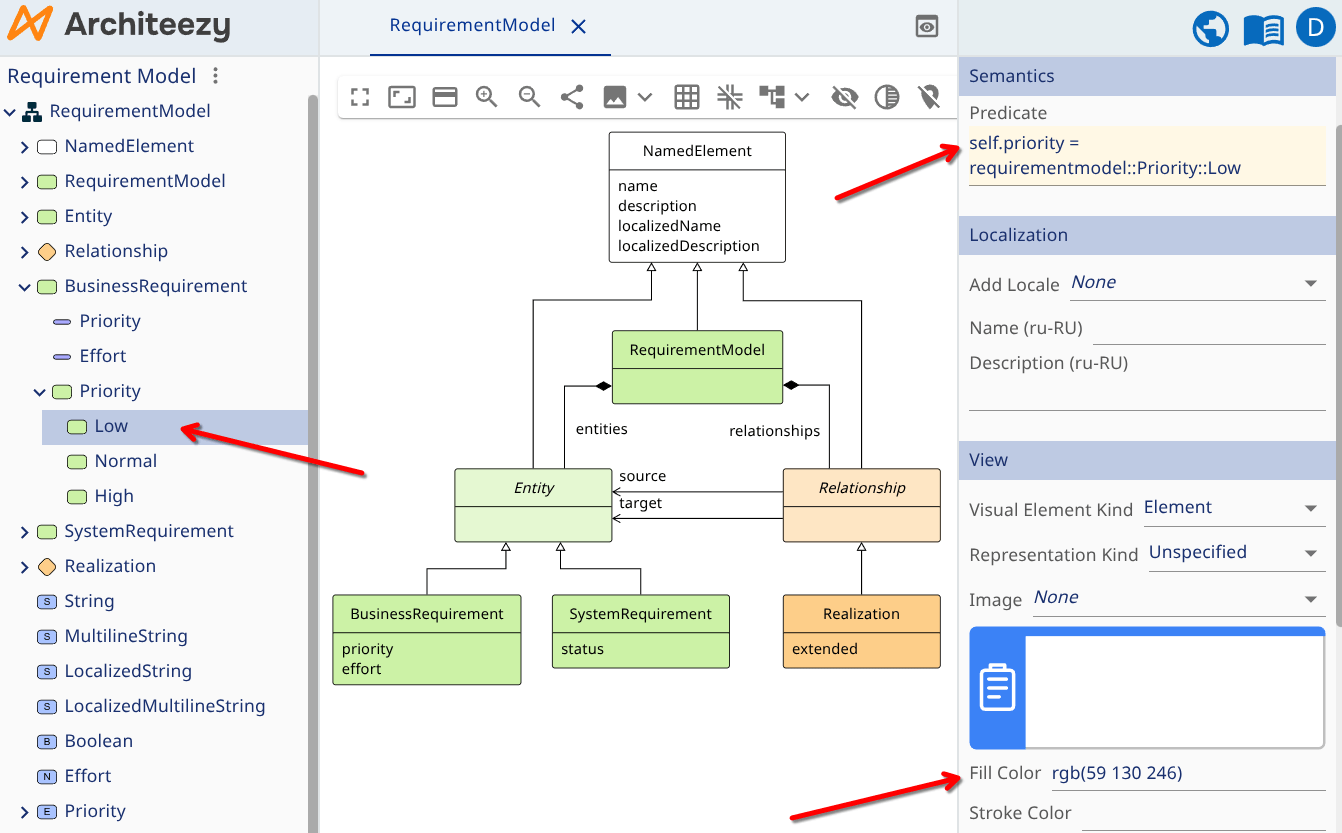Select Normal under Priority in tree

(x=125, y=461)
